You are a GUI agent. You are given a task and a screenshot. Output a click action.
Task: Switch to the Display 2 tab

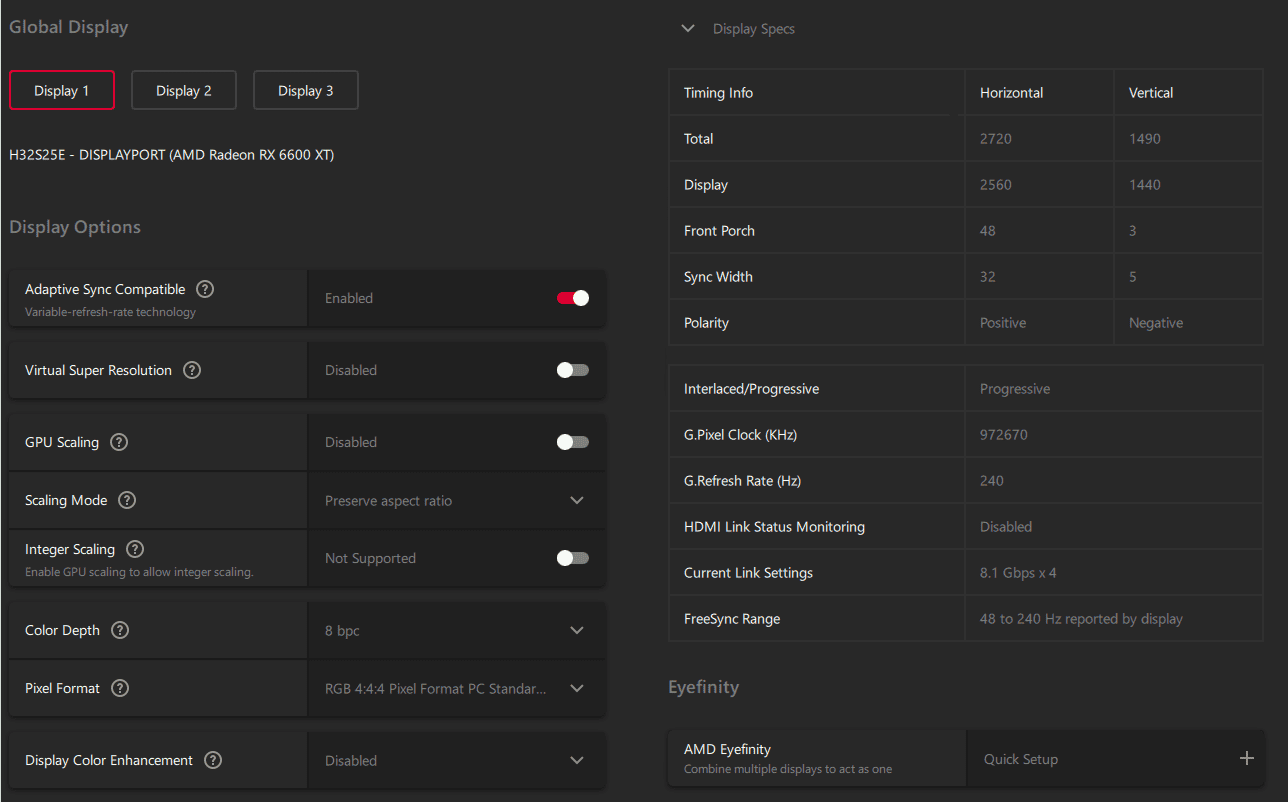pos(184,90)
